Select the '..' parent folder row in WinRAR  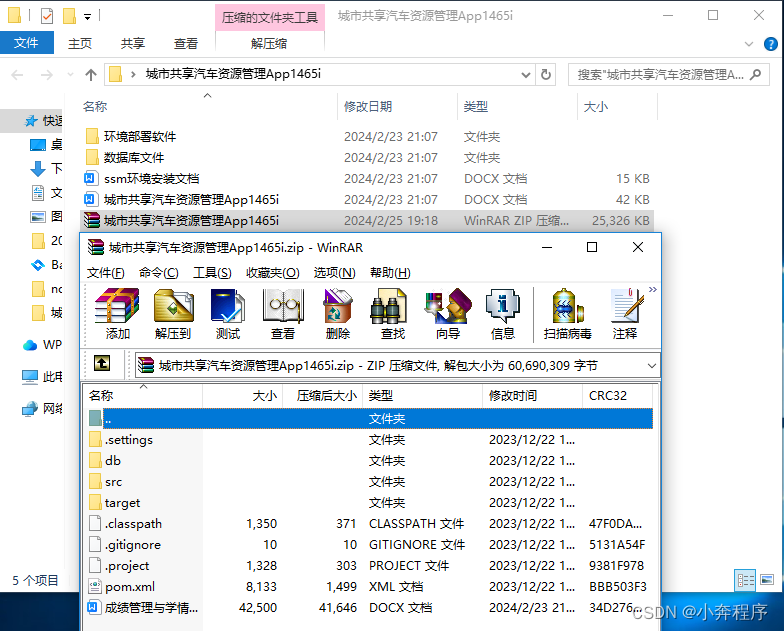[370, 418]
